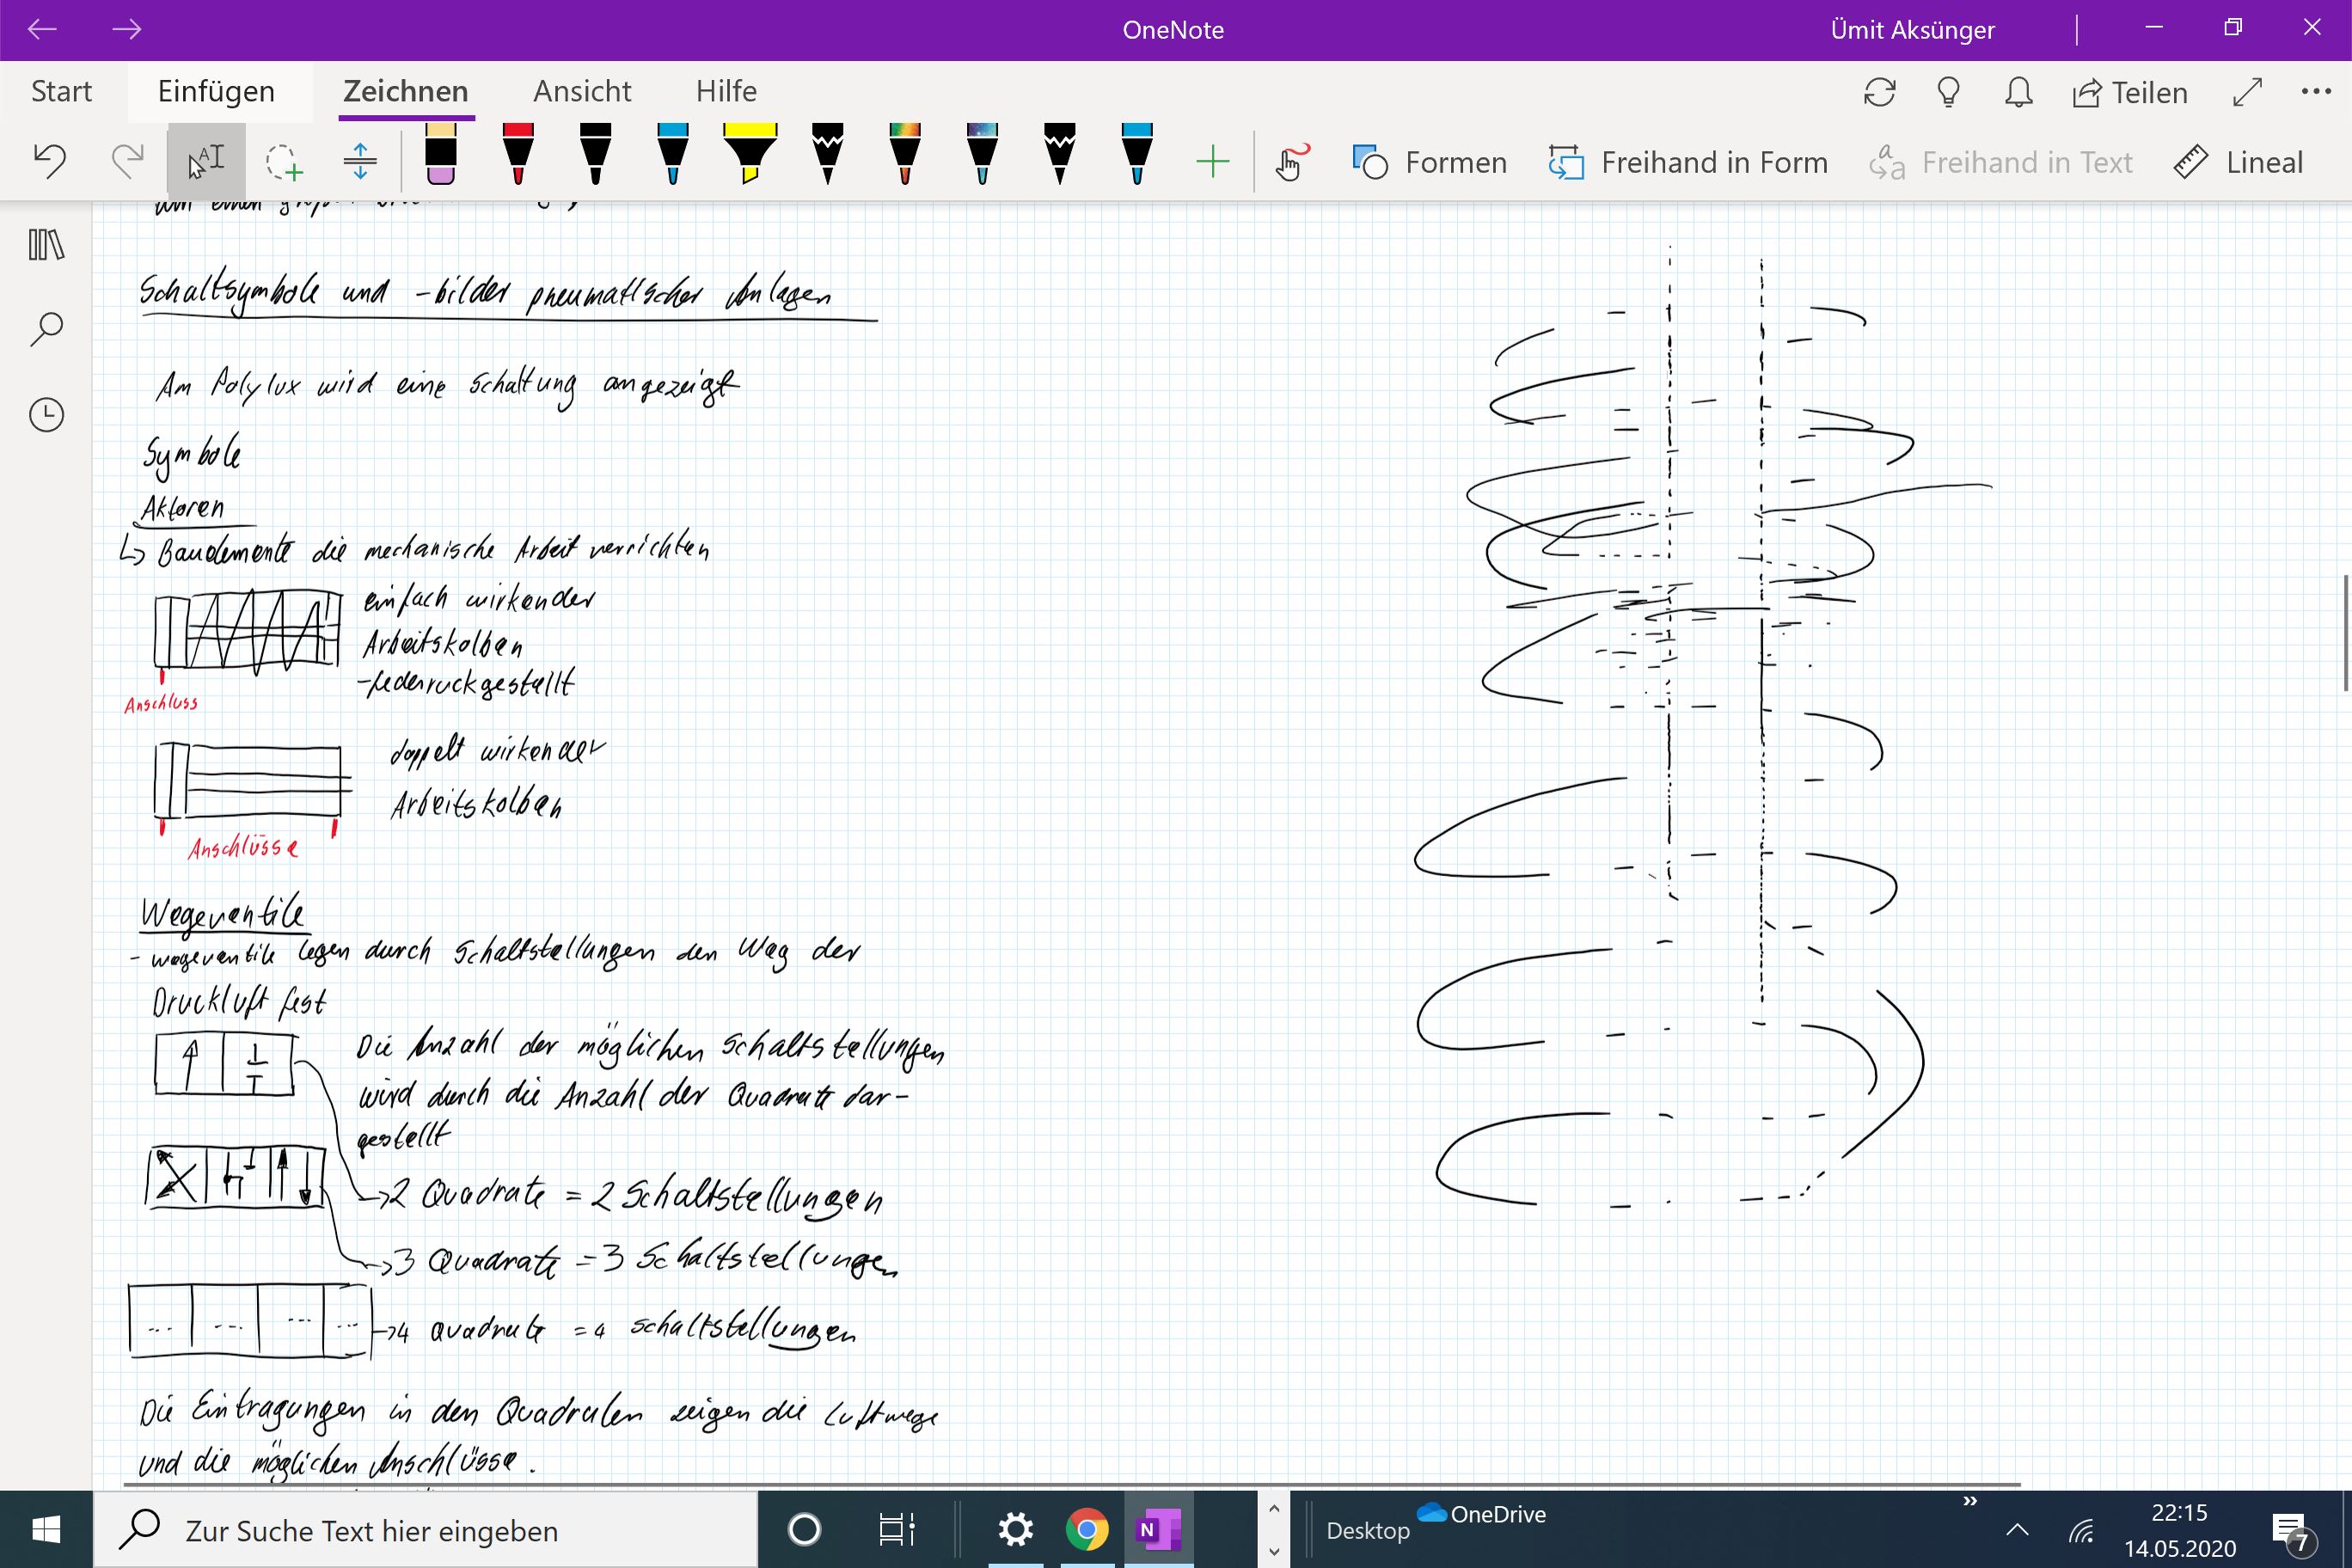Open search with magnifier sidebar icon

coord(46,329)
